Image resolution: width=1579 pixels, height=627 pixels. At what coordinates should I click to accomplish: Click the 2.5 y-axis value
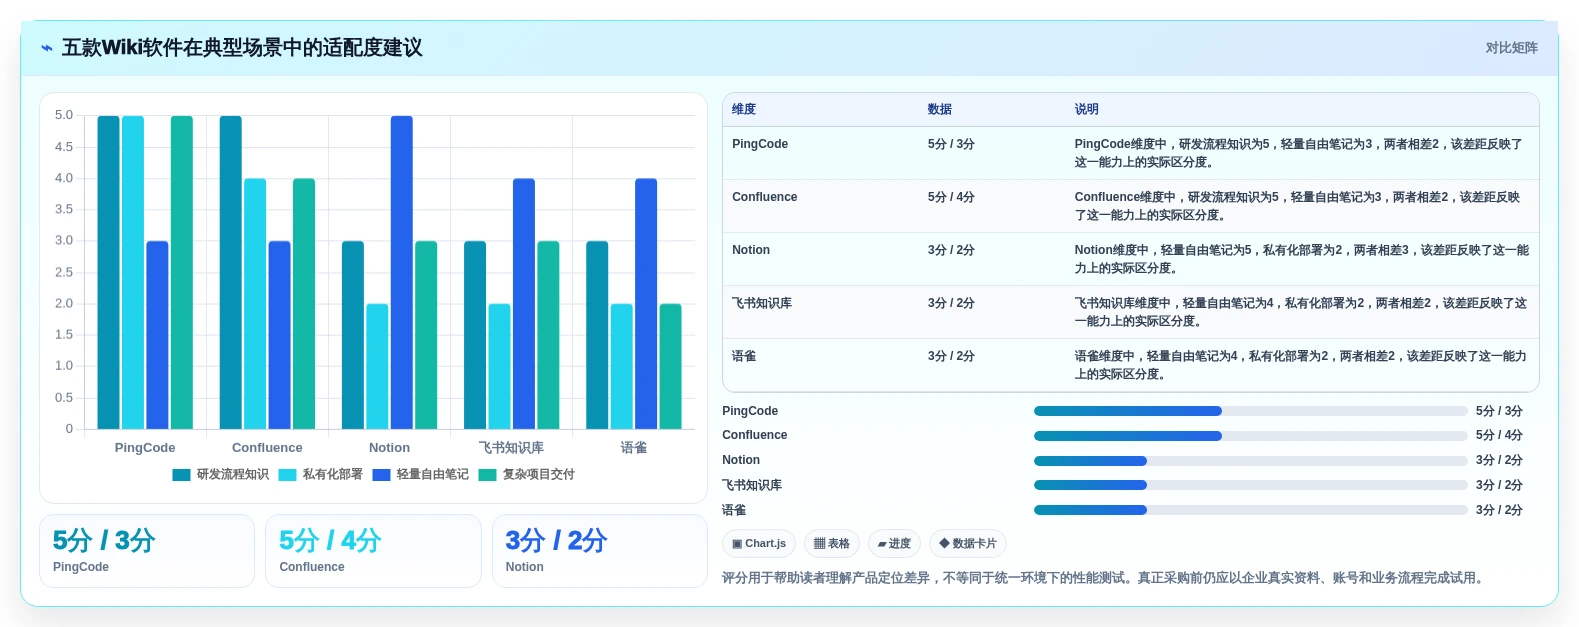64,272
